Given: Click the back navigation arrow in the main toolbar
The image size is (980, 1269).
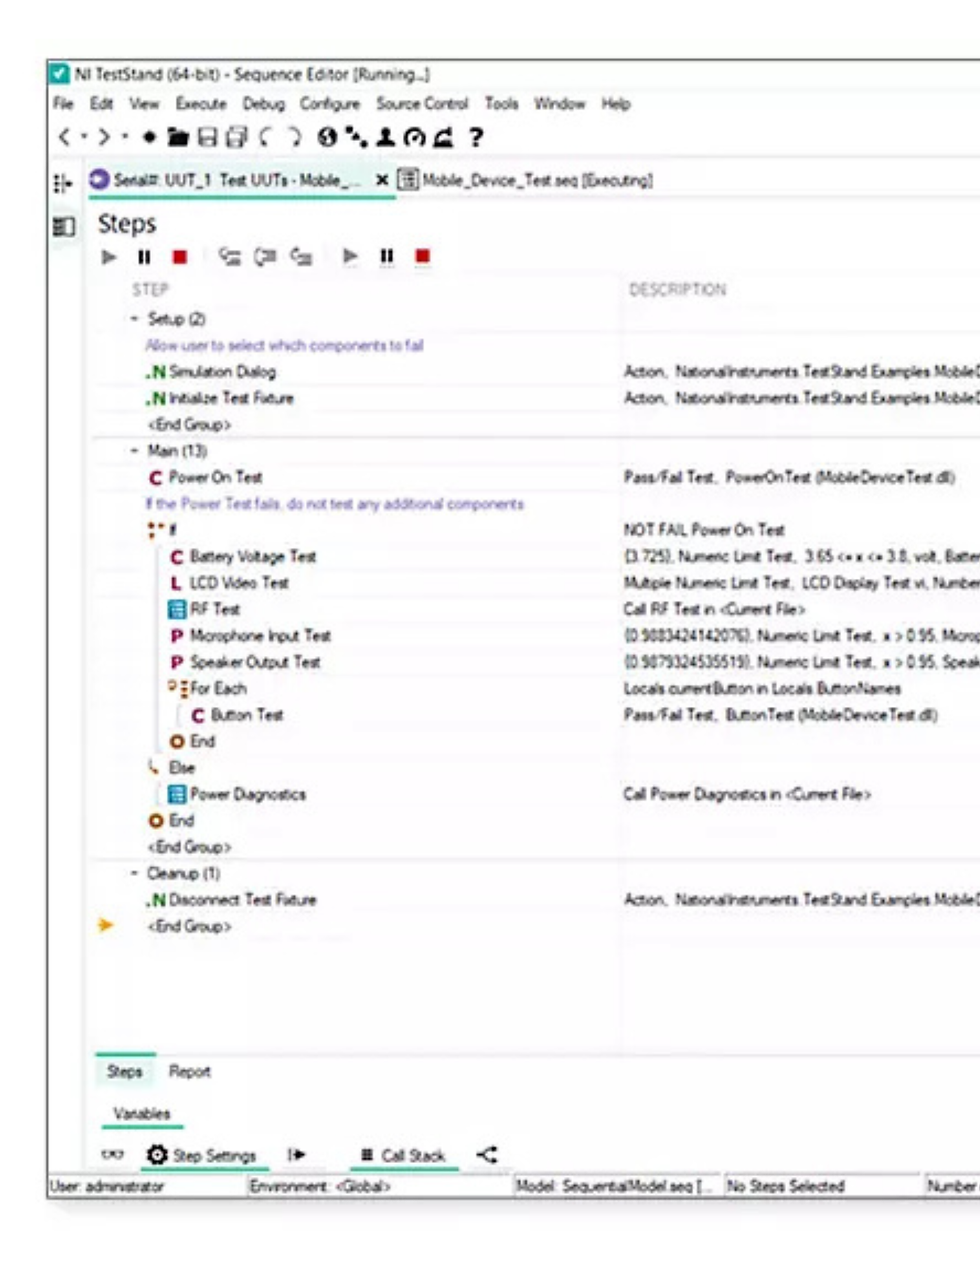Looking at the screenshot, I should click(x=64, y=138).
